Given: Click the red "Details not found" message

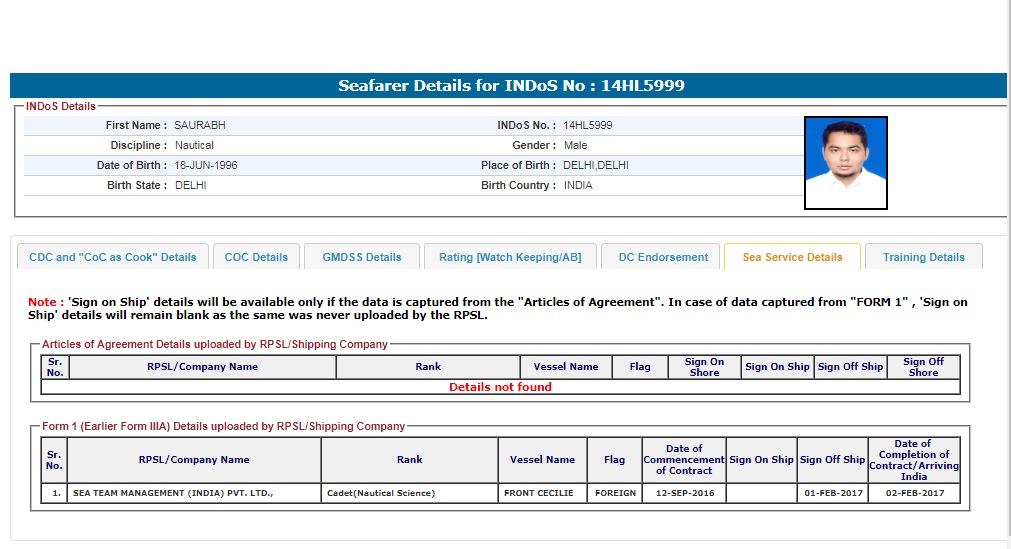Looking at the screenshot, I should point(500,387).
